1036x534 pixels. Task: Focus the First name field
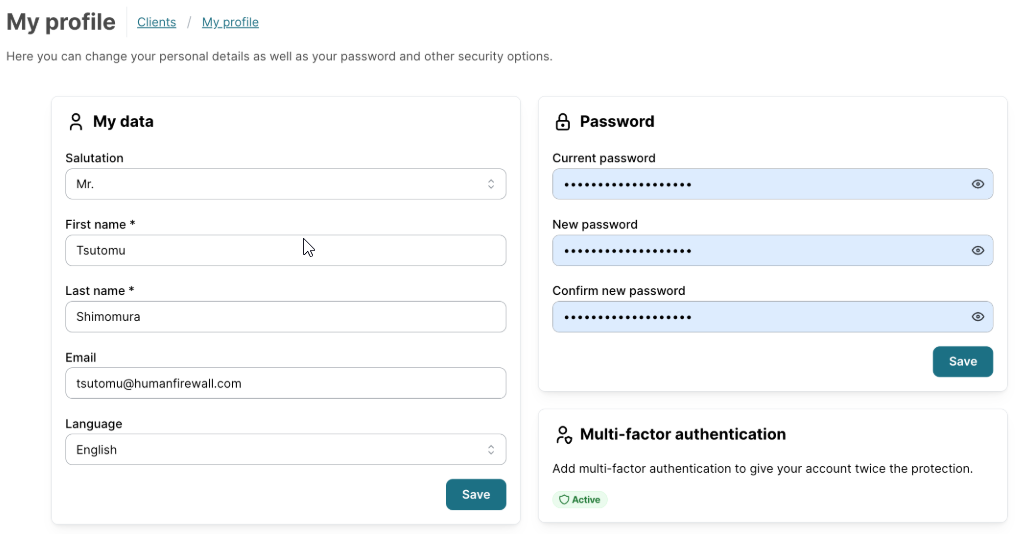pos(285,251)
